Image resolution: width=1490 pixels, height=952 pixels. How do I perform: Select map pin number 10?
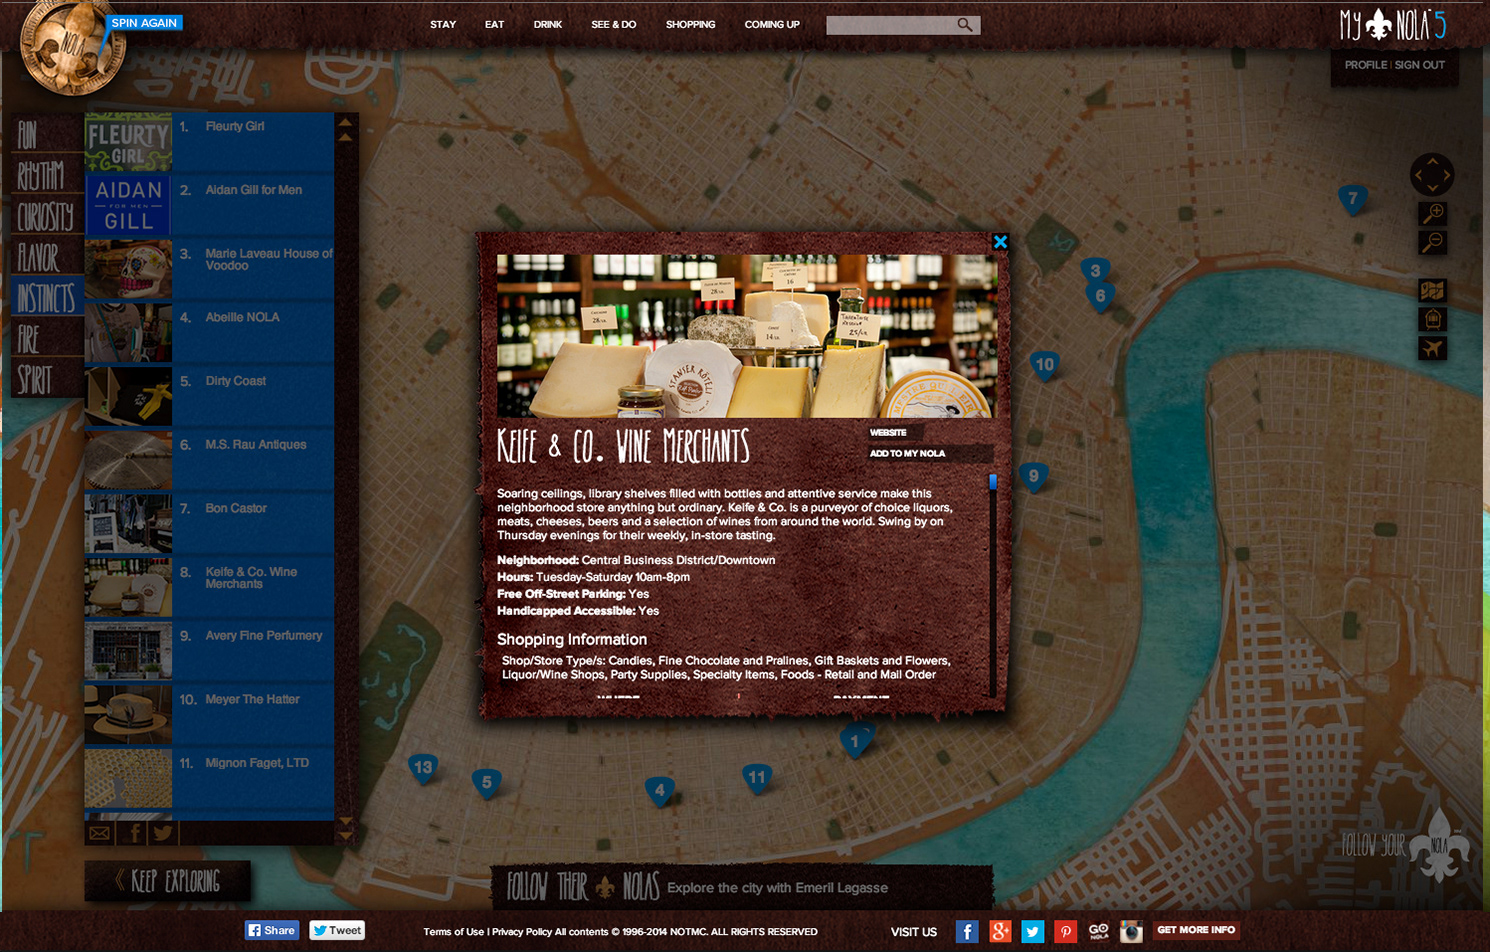1045,365
